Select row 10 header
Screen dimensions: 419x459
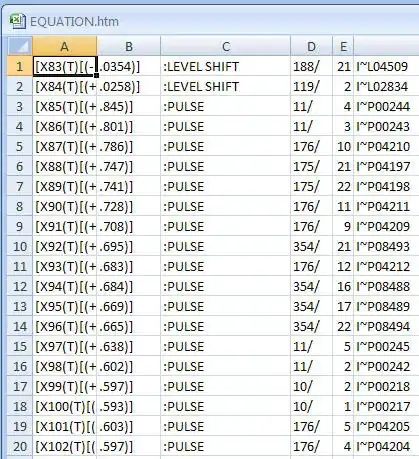20,246
